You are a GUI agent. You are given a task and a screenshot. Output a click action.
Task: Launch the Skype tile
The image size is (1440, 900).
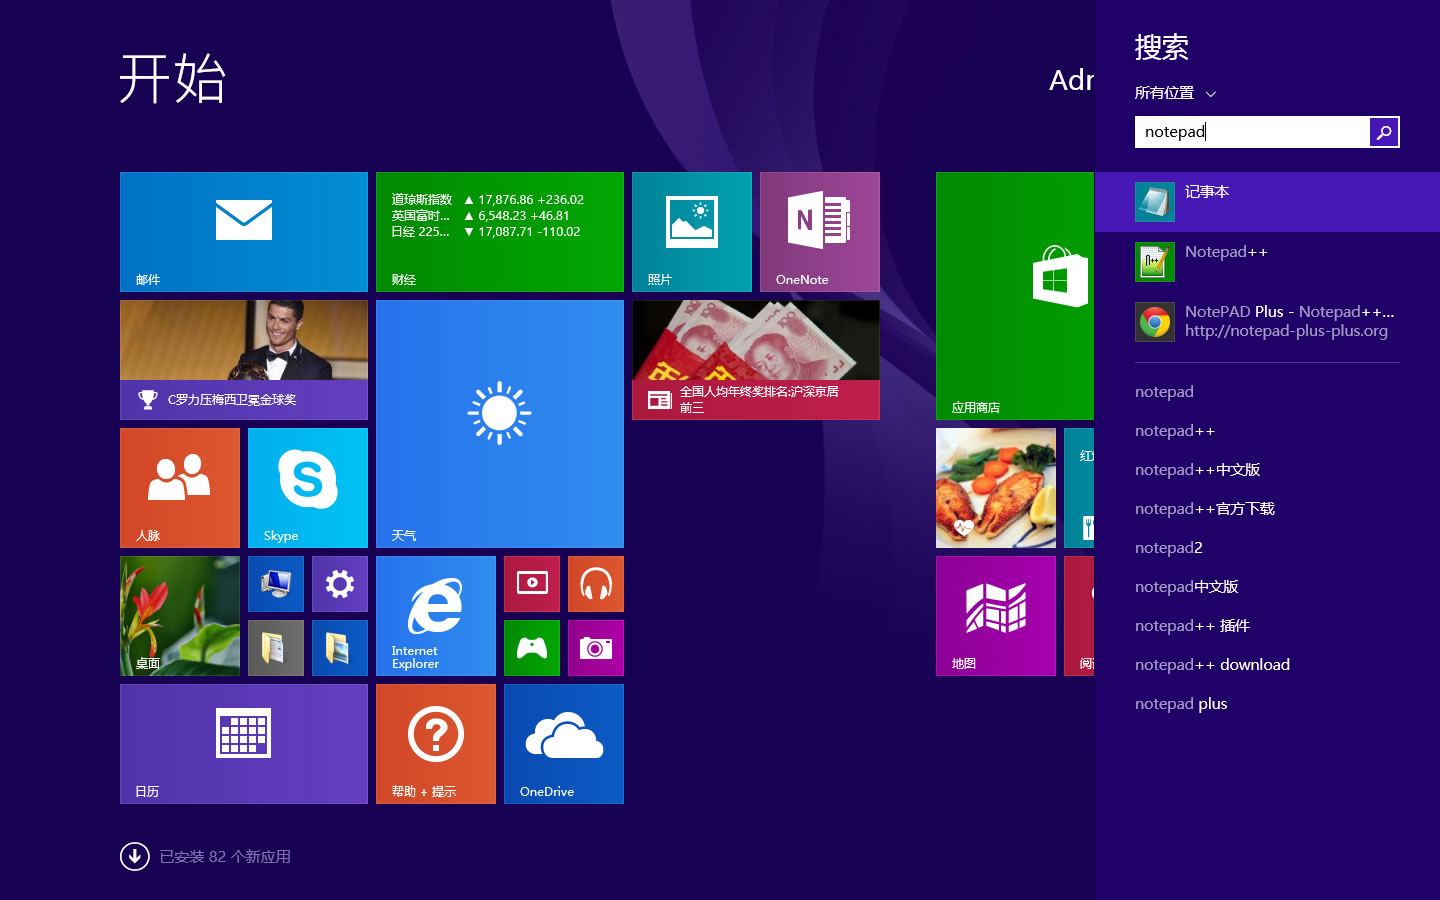[x=308, y=488]
